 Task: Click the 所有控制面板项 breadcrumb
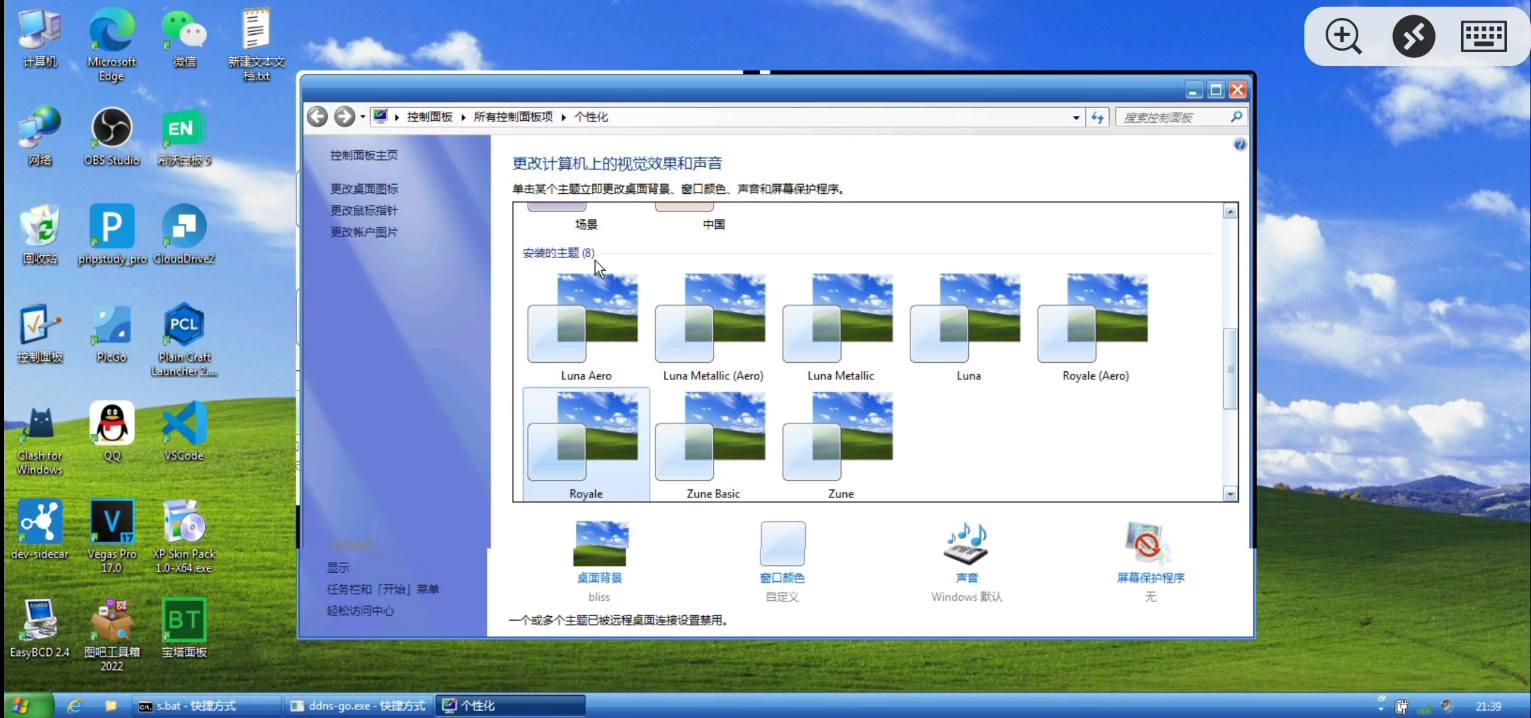[513, 117]
